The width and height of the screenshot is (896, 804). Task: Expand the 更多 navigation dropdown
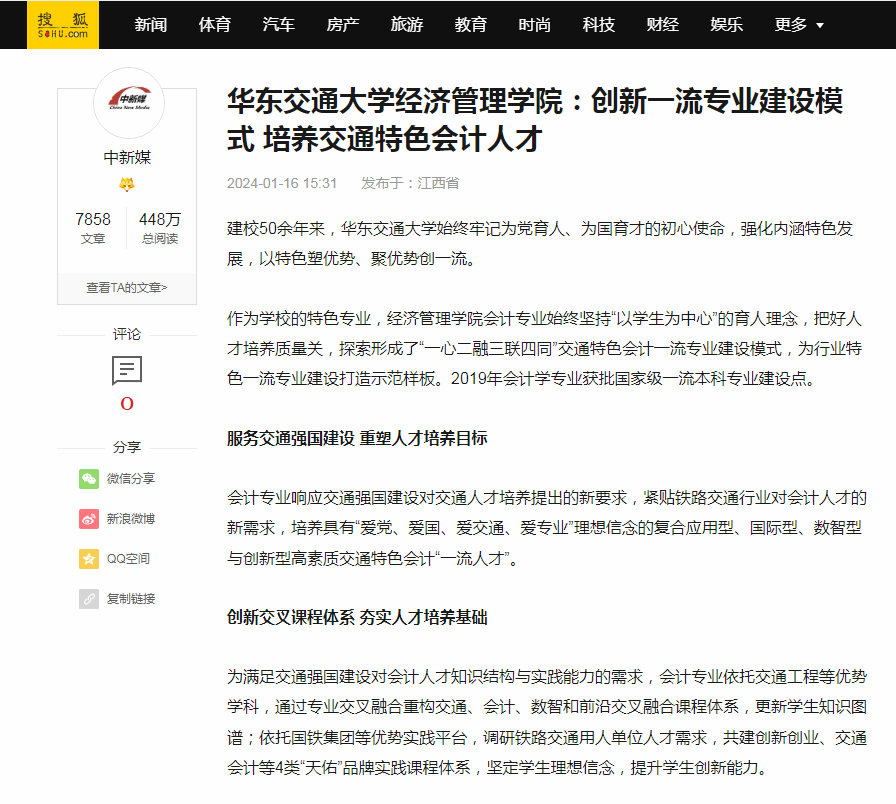point(799,25)
